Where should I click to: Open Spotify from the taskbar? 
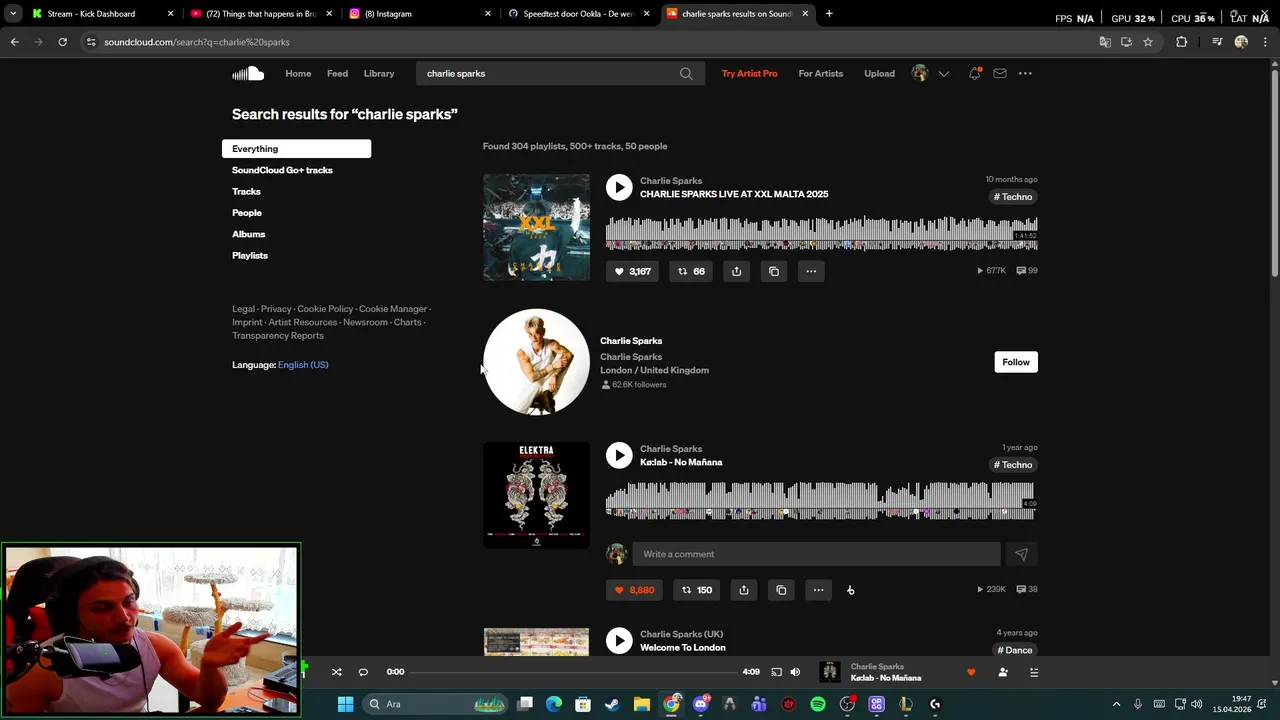click(x=818, y=704)
